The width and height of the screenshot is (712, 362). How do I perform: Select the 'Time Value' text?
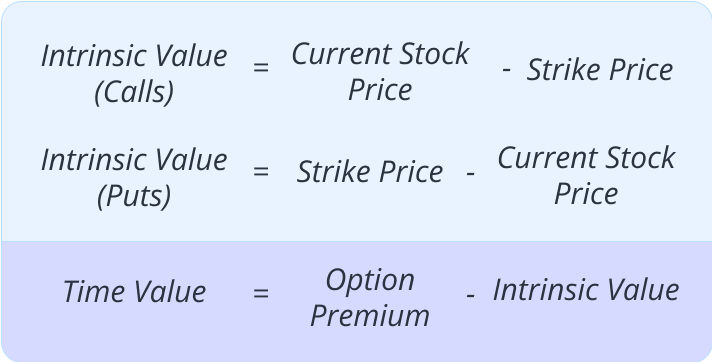[134, 292]
